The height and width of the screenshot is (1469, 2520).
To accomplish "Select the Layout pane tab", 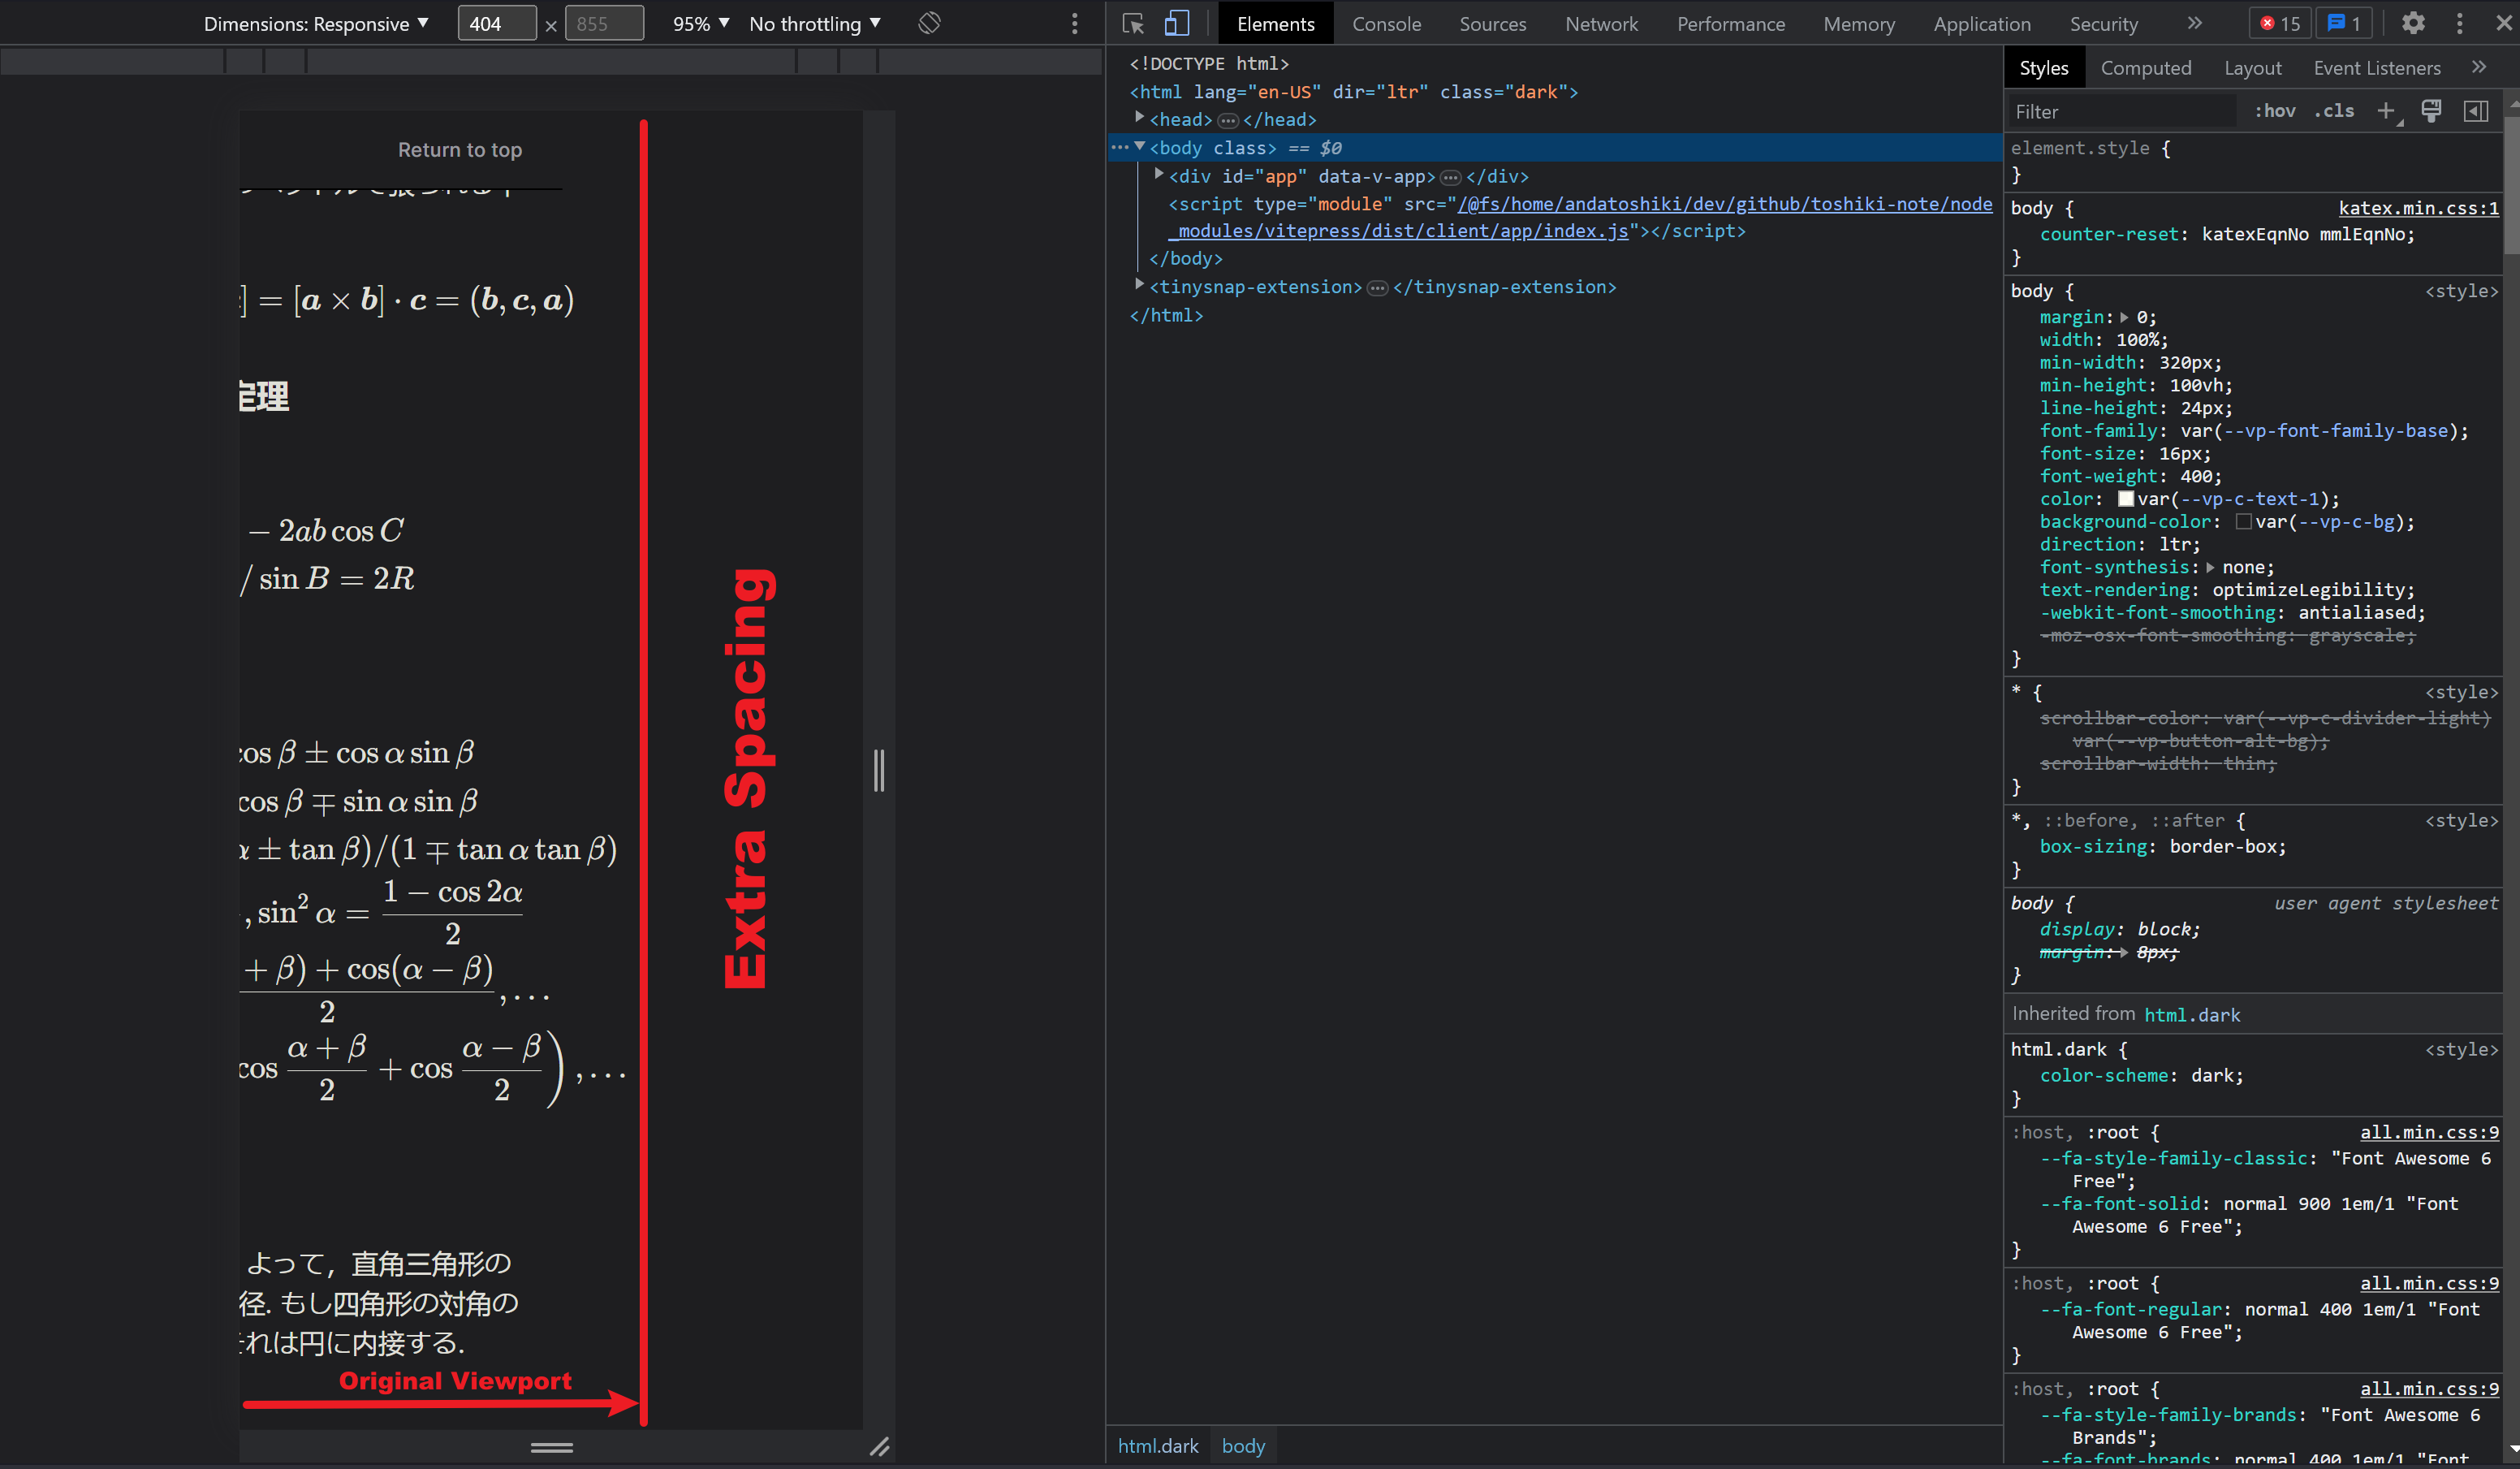I will tap(2252, 67).
